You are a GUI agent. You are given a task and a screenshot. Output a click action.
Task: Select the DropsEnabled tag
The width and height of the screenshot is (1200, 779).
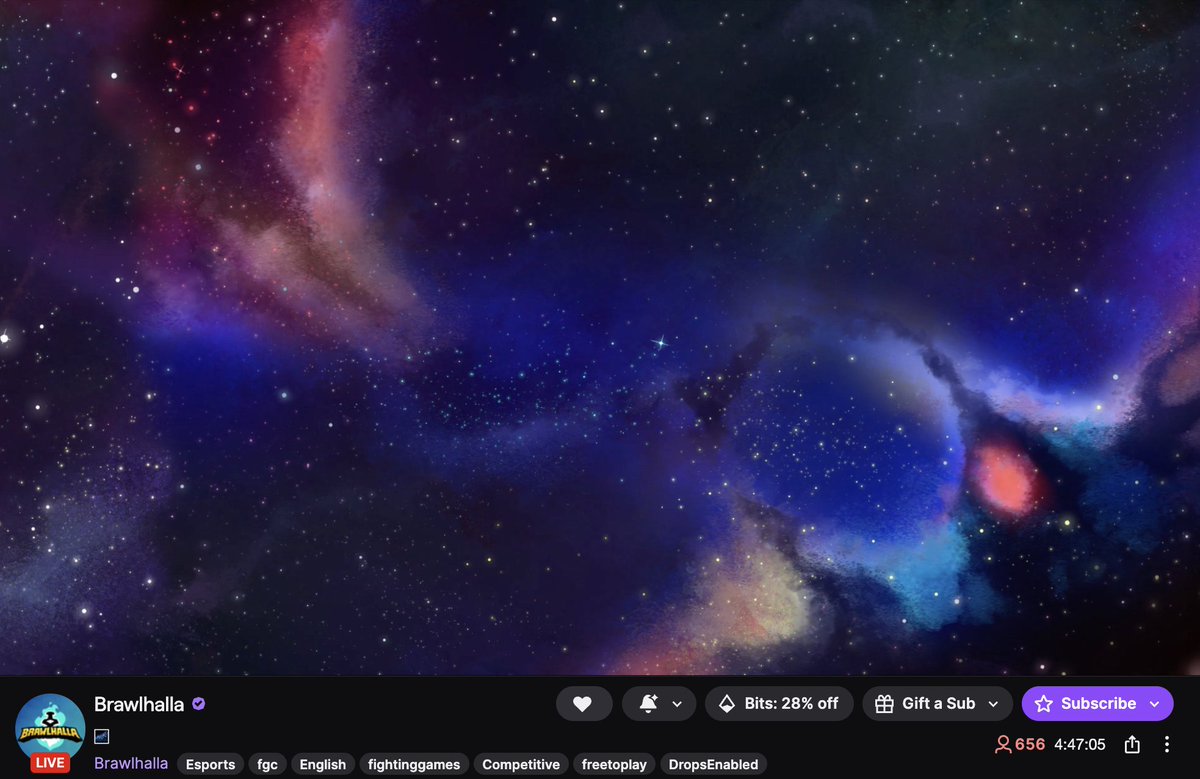point(713,765)
